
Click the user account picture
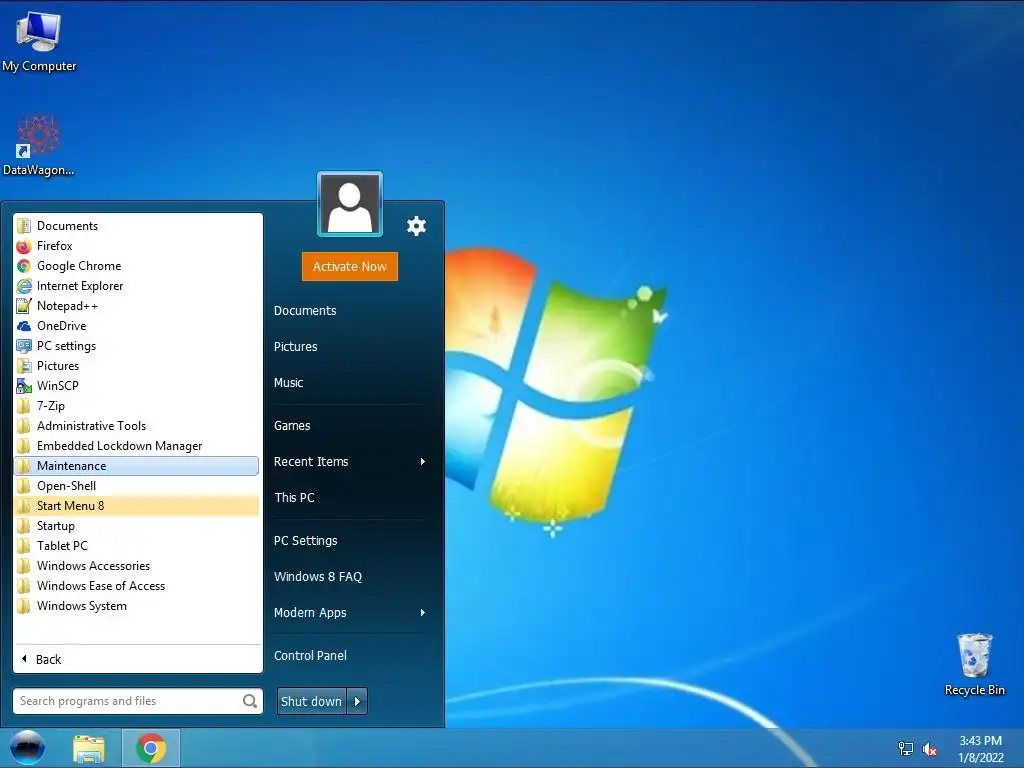click(x=350, y=204)
